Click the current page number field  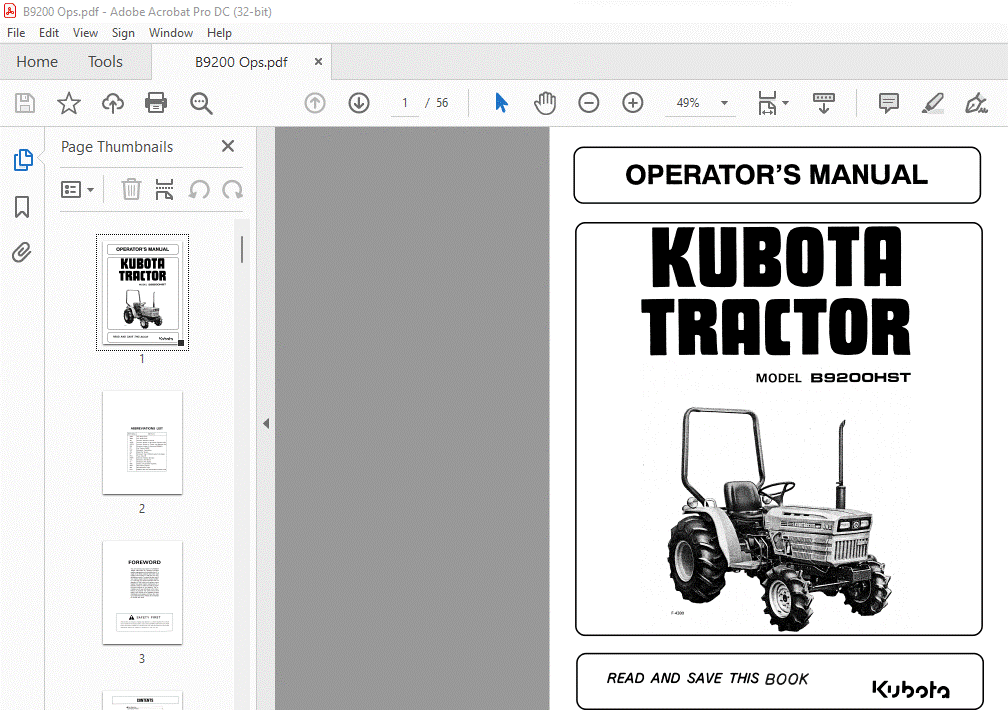click(405, 103)
